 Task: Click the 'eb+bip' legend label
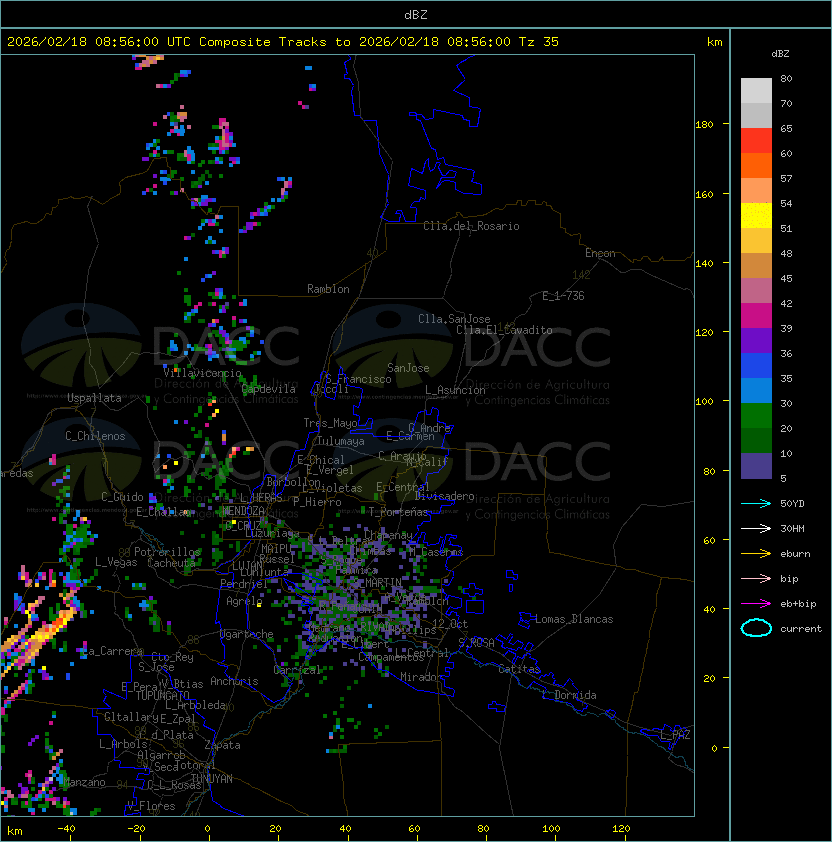798,604
